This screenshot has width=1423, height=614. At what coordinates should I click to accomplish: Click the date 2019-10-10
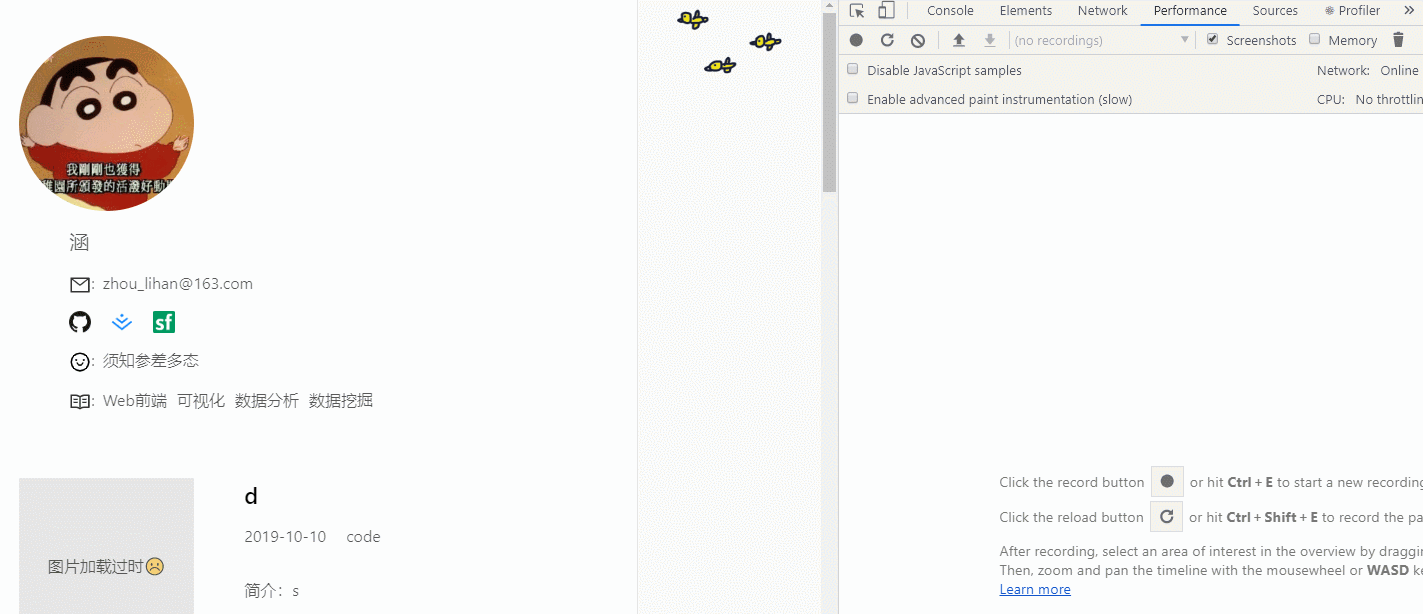[x=285, y=537]
